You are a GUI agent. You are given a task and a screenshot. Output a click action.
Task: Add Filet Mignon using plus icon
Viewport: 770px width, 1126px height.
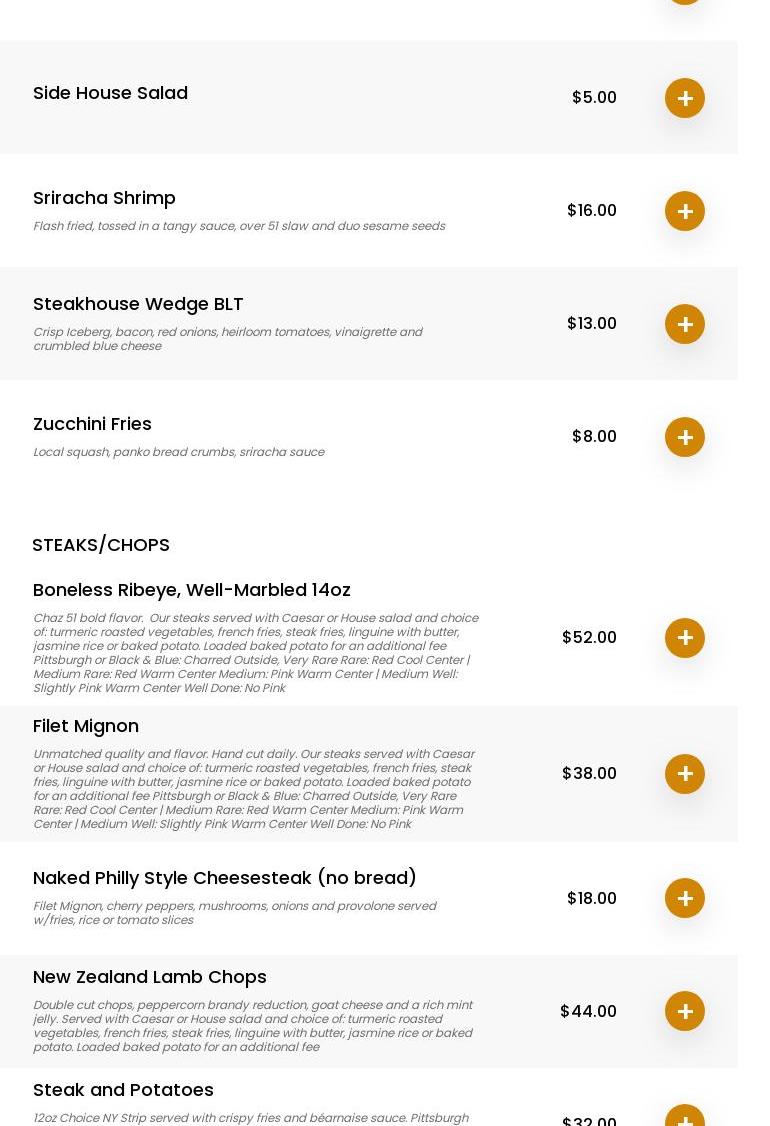pos(685,773)
